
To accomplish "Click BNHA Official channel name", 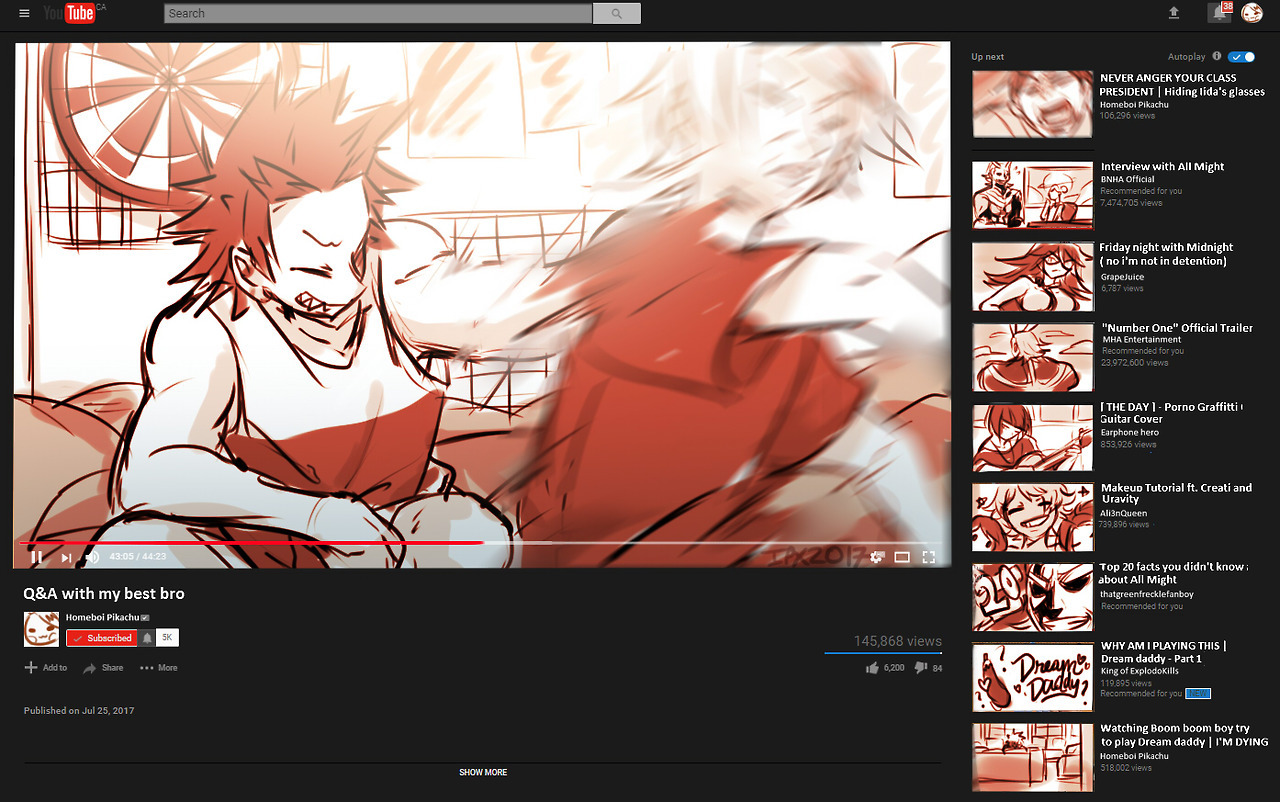I will (1128, 179).
